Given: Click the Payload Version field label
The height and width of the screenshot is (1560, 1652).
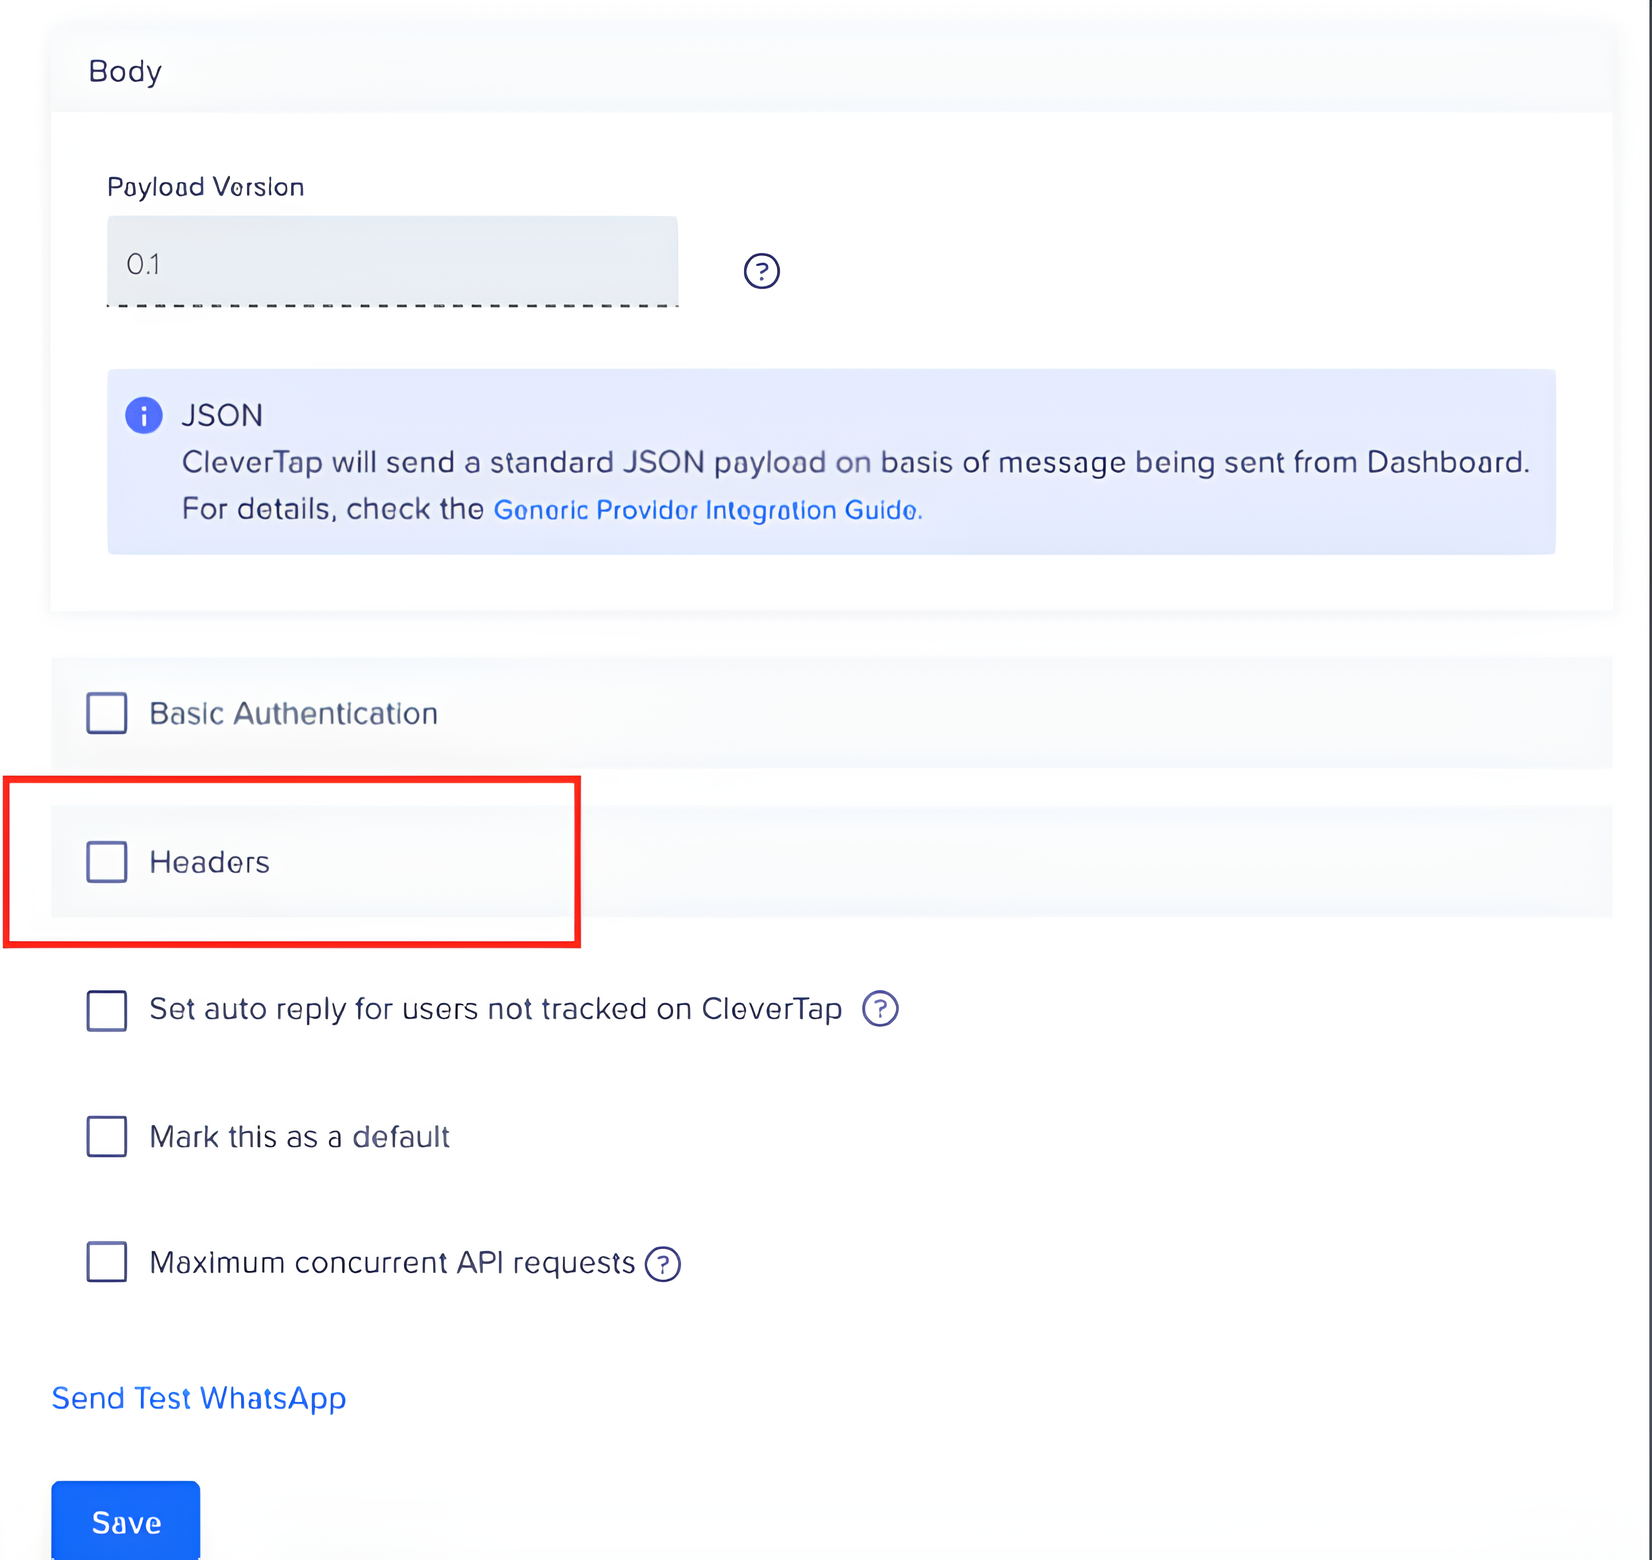Looking at the screenshot, I should 206,187.
